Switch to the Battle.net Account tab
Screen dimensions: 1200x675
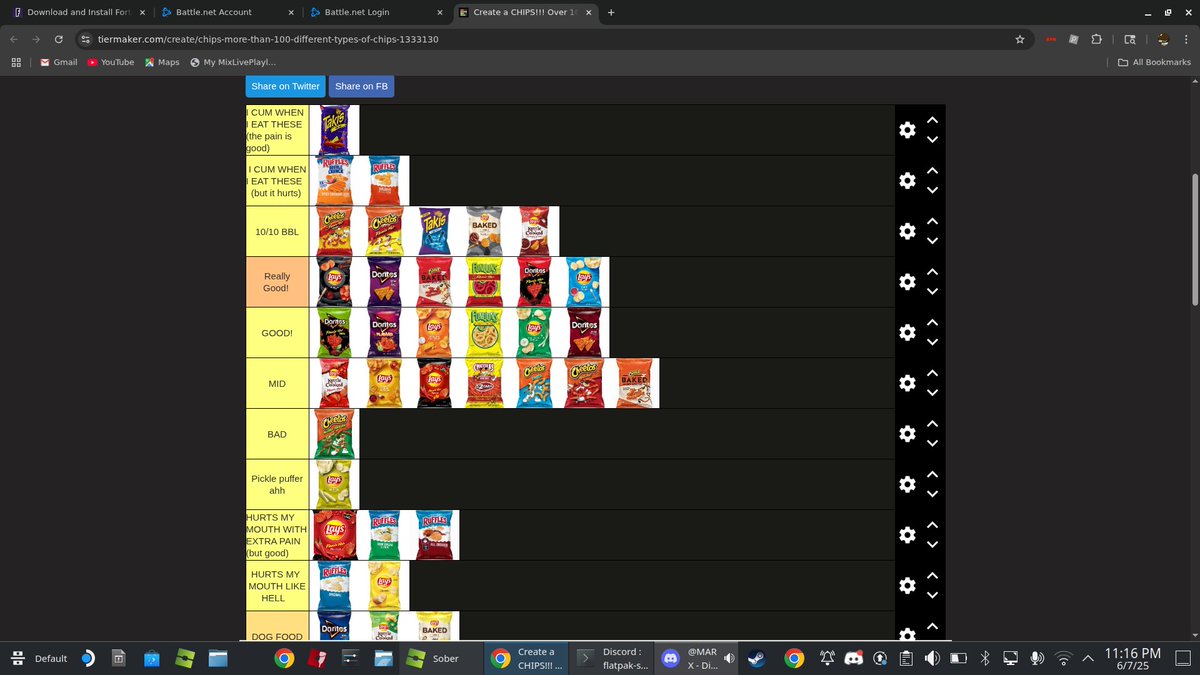[x=227, y=12]
